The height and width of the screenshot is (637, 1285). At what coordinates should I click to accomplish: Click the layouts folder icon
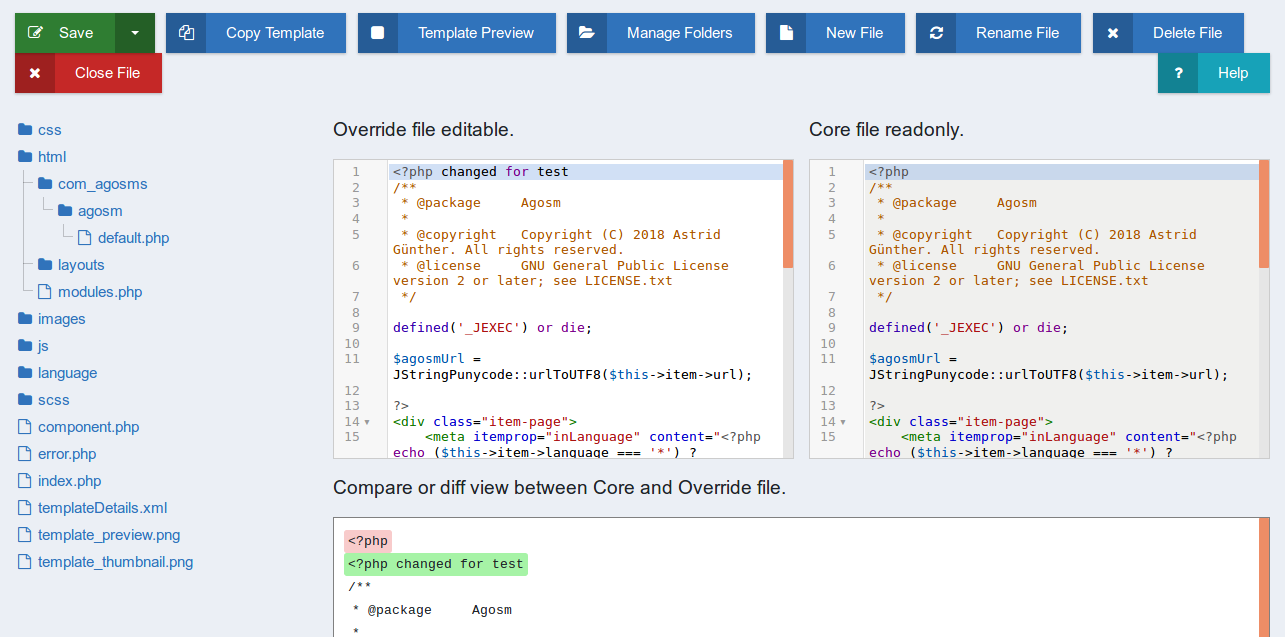(45, 265)
